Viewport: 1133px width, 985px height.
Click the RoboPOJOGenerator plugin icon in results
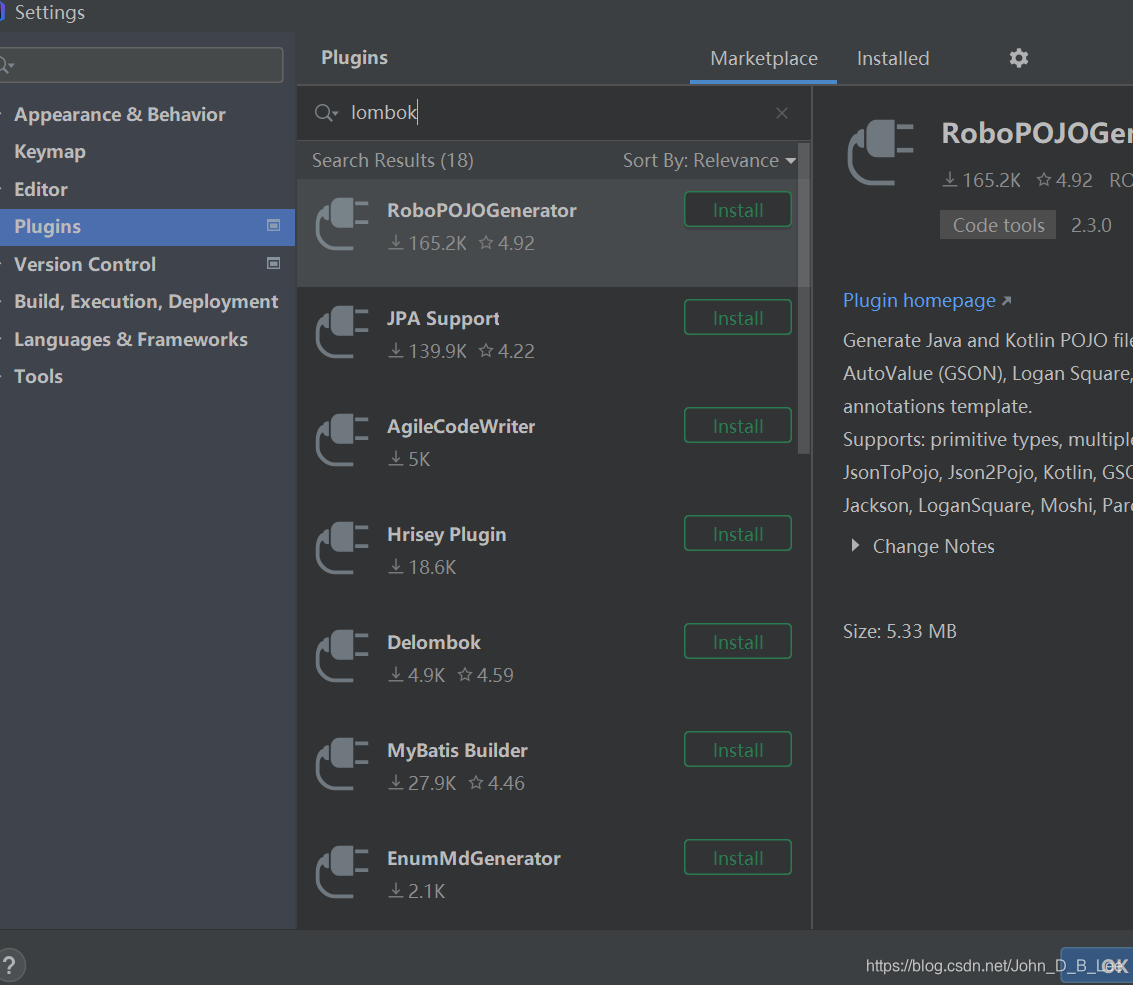point(343,225)
